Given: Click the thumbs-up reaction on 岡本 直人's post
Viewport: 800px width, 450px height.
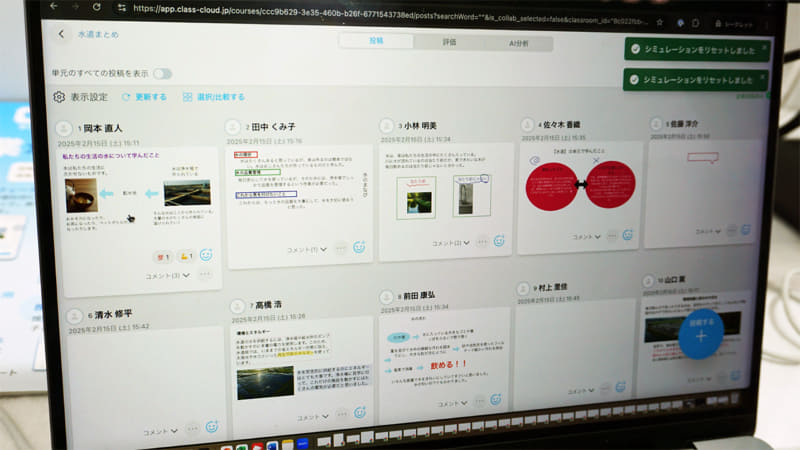Looking at the screenshot, I should pyautogui.click(x=186, y=256).
